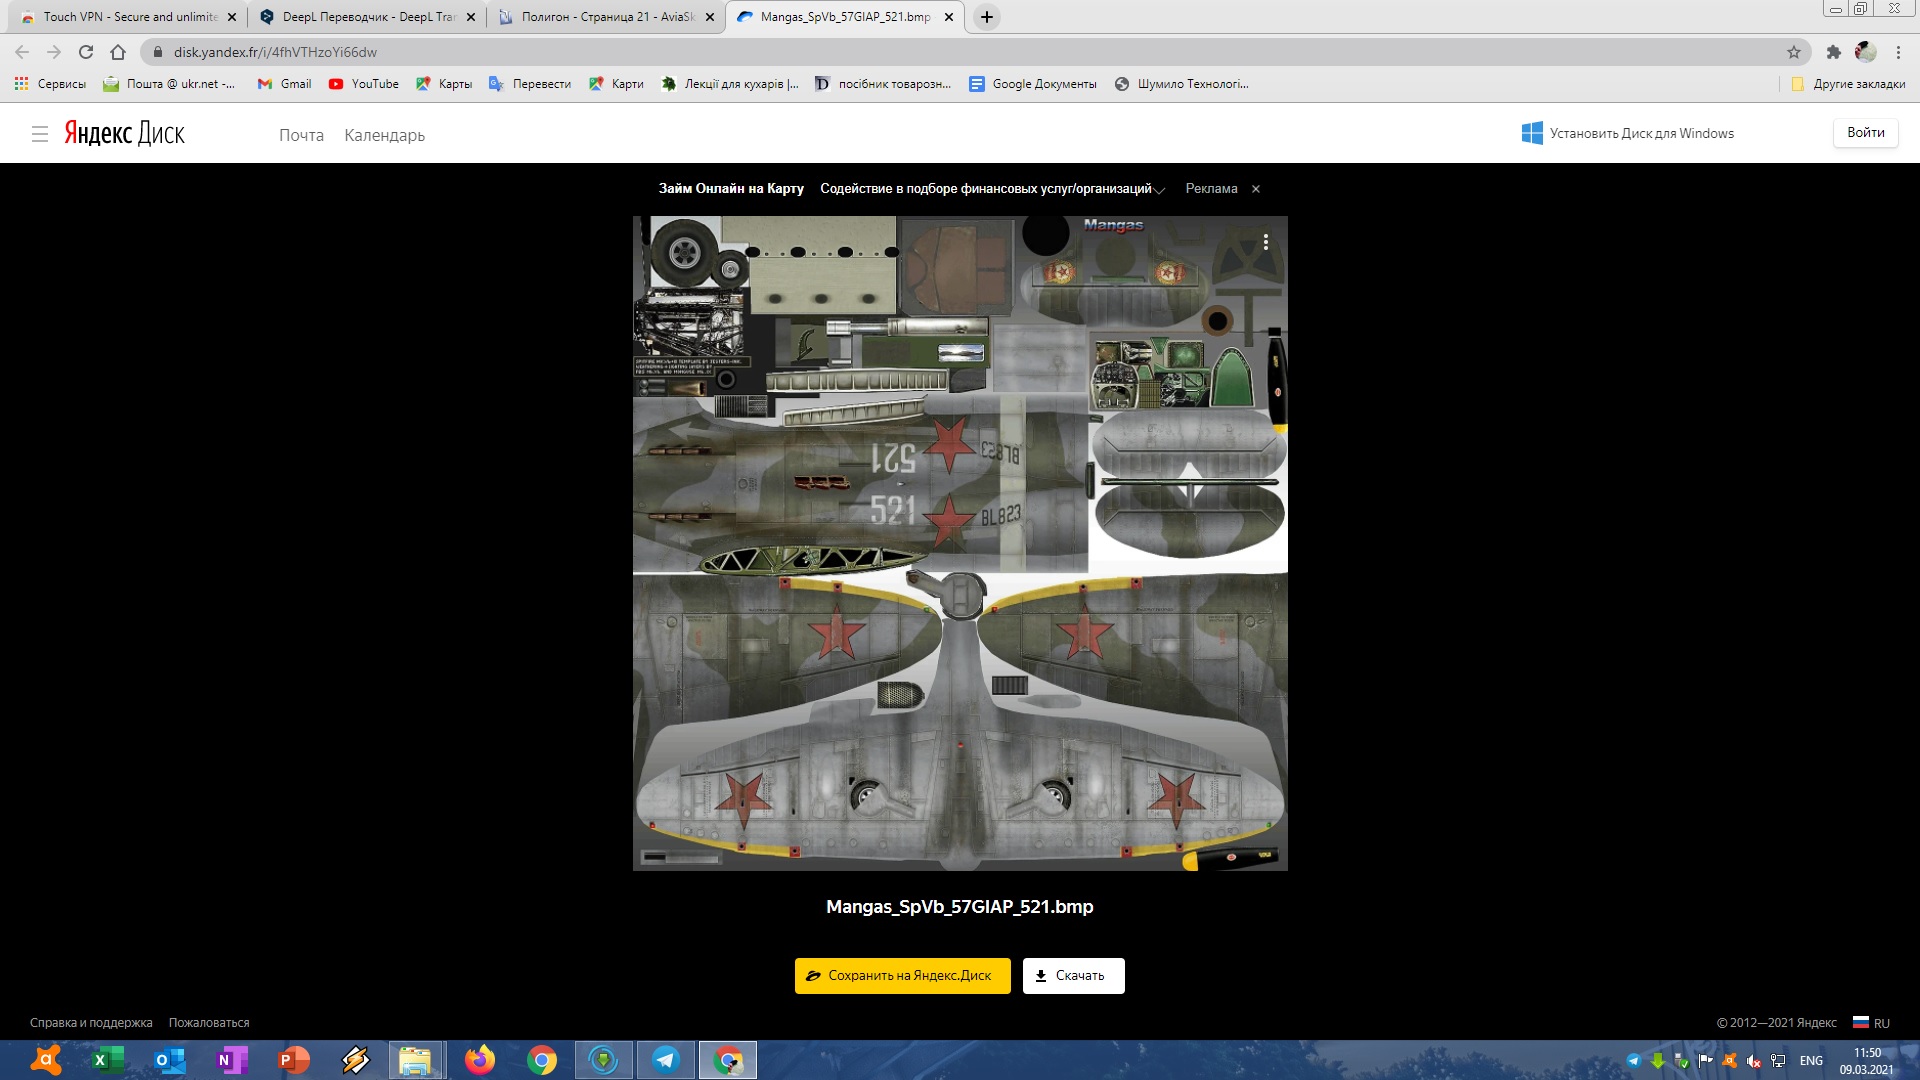Screen dimensions: 1920x1080
Task: Open the Карти bookmark
Action: (x=616, y=84)
